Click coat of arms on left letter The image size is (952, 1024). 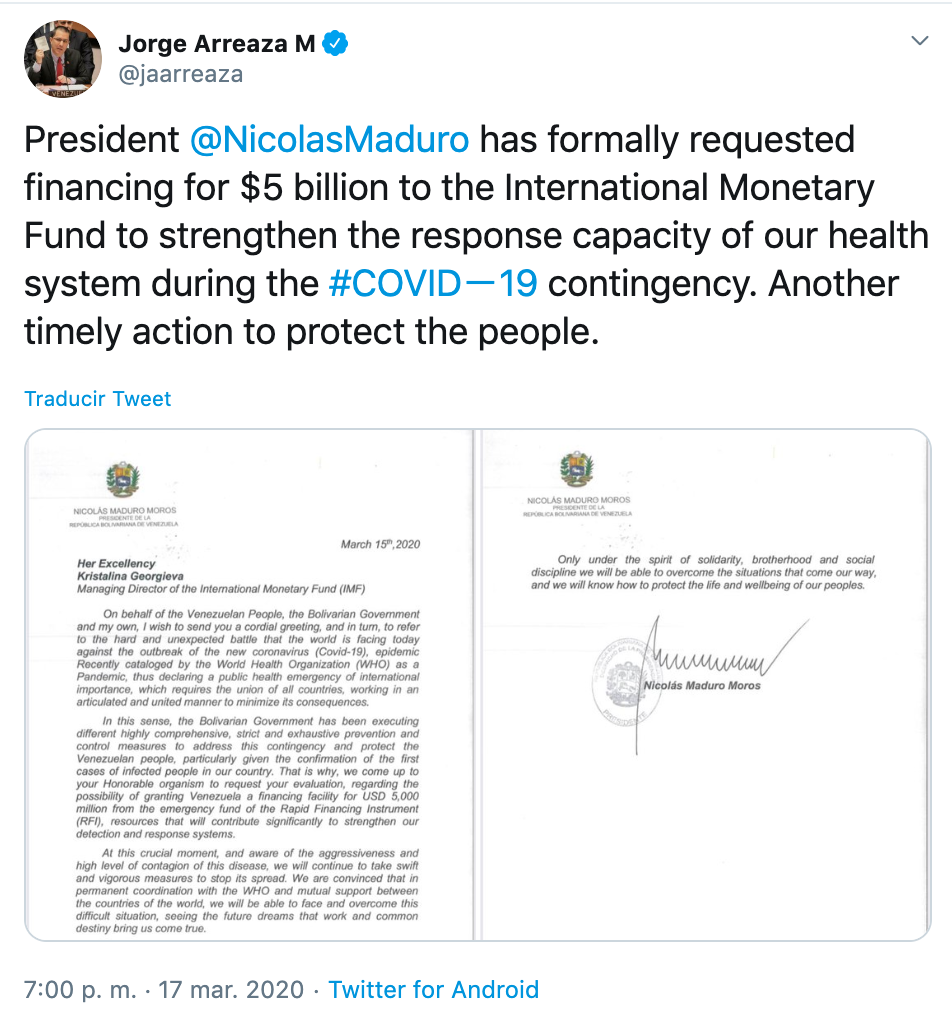[124, 480]
